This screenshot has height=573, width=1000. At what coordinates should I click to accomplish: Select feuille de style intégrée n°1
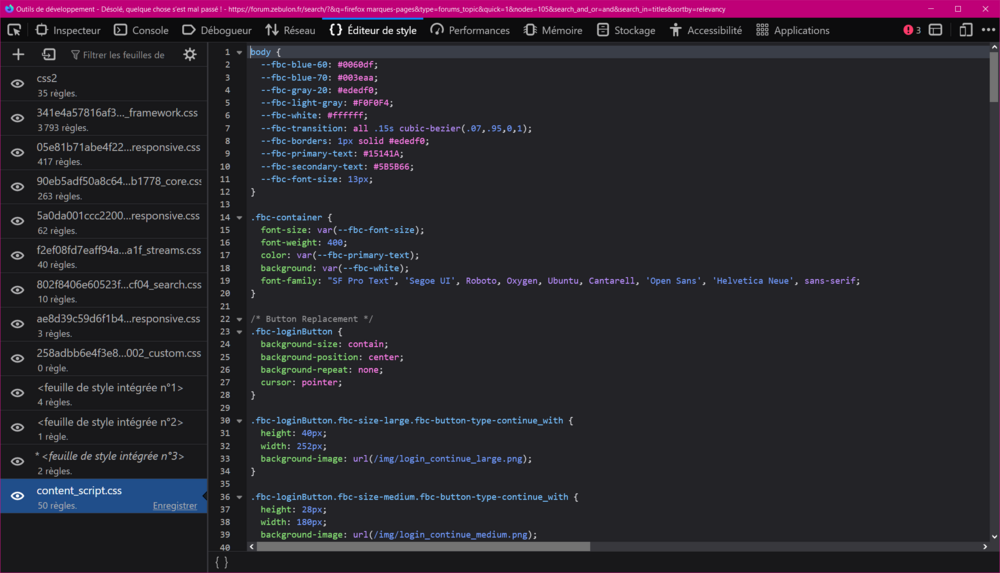click(103, 393)
